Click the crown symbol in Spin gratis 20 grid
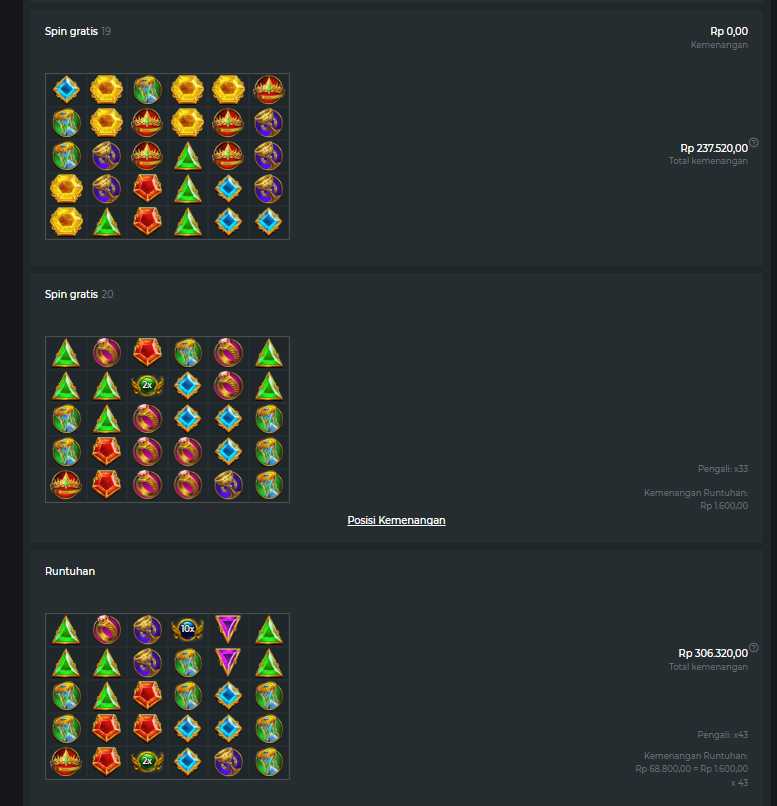Image resolution: width=777 pixels, height=806 pixels. (x=66, y=485)
